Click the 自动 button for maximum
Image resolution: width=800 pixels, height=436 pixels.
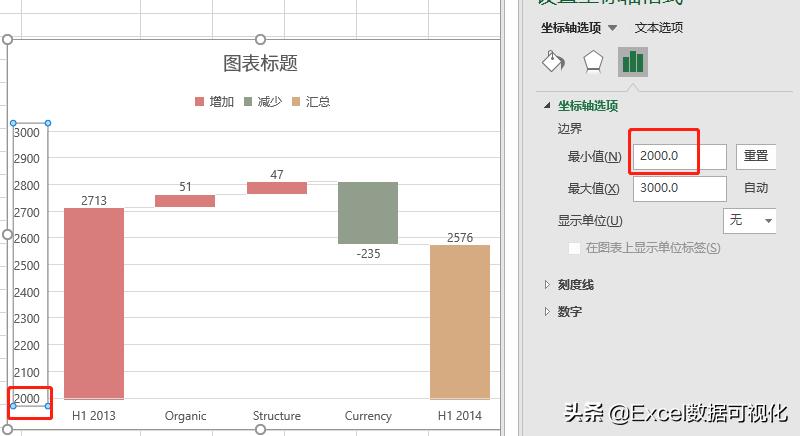click(756, 188)
